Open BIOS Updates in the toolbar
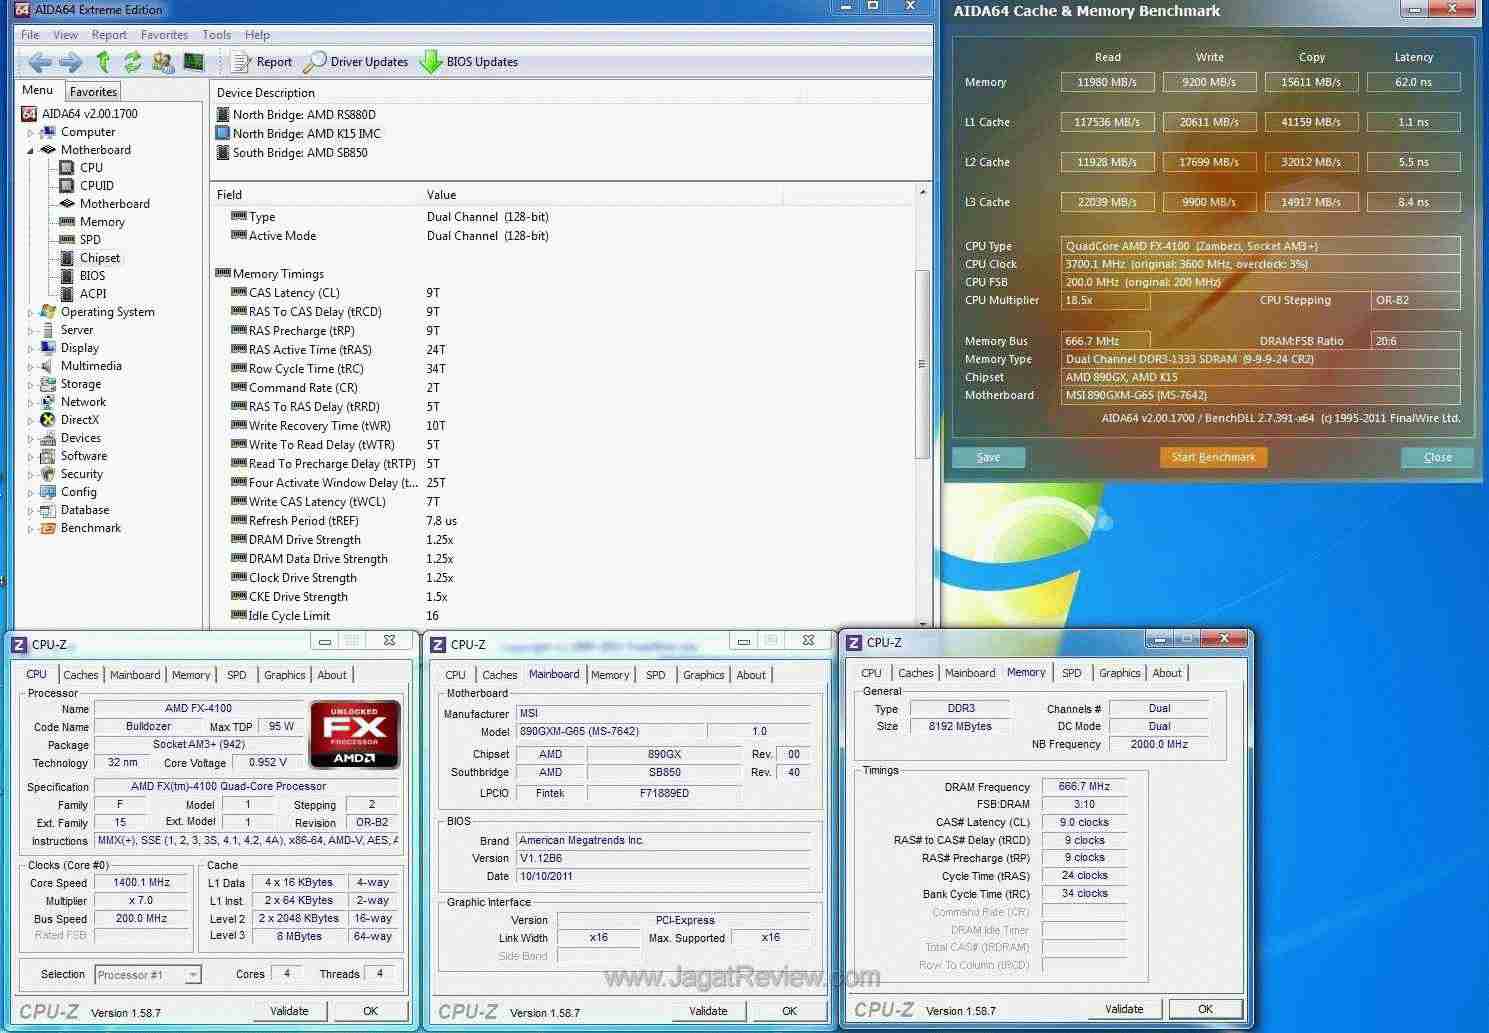The width and height of the screenshot is (1489, 1033). pyautogui.click(x=469, y=62)
